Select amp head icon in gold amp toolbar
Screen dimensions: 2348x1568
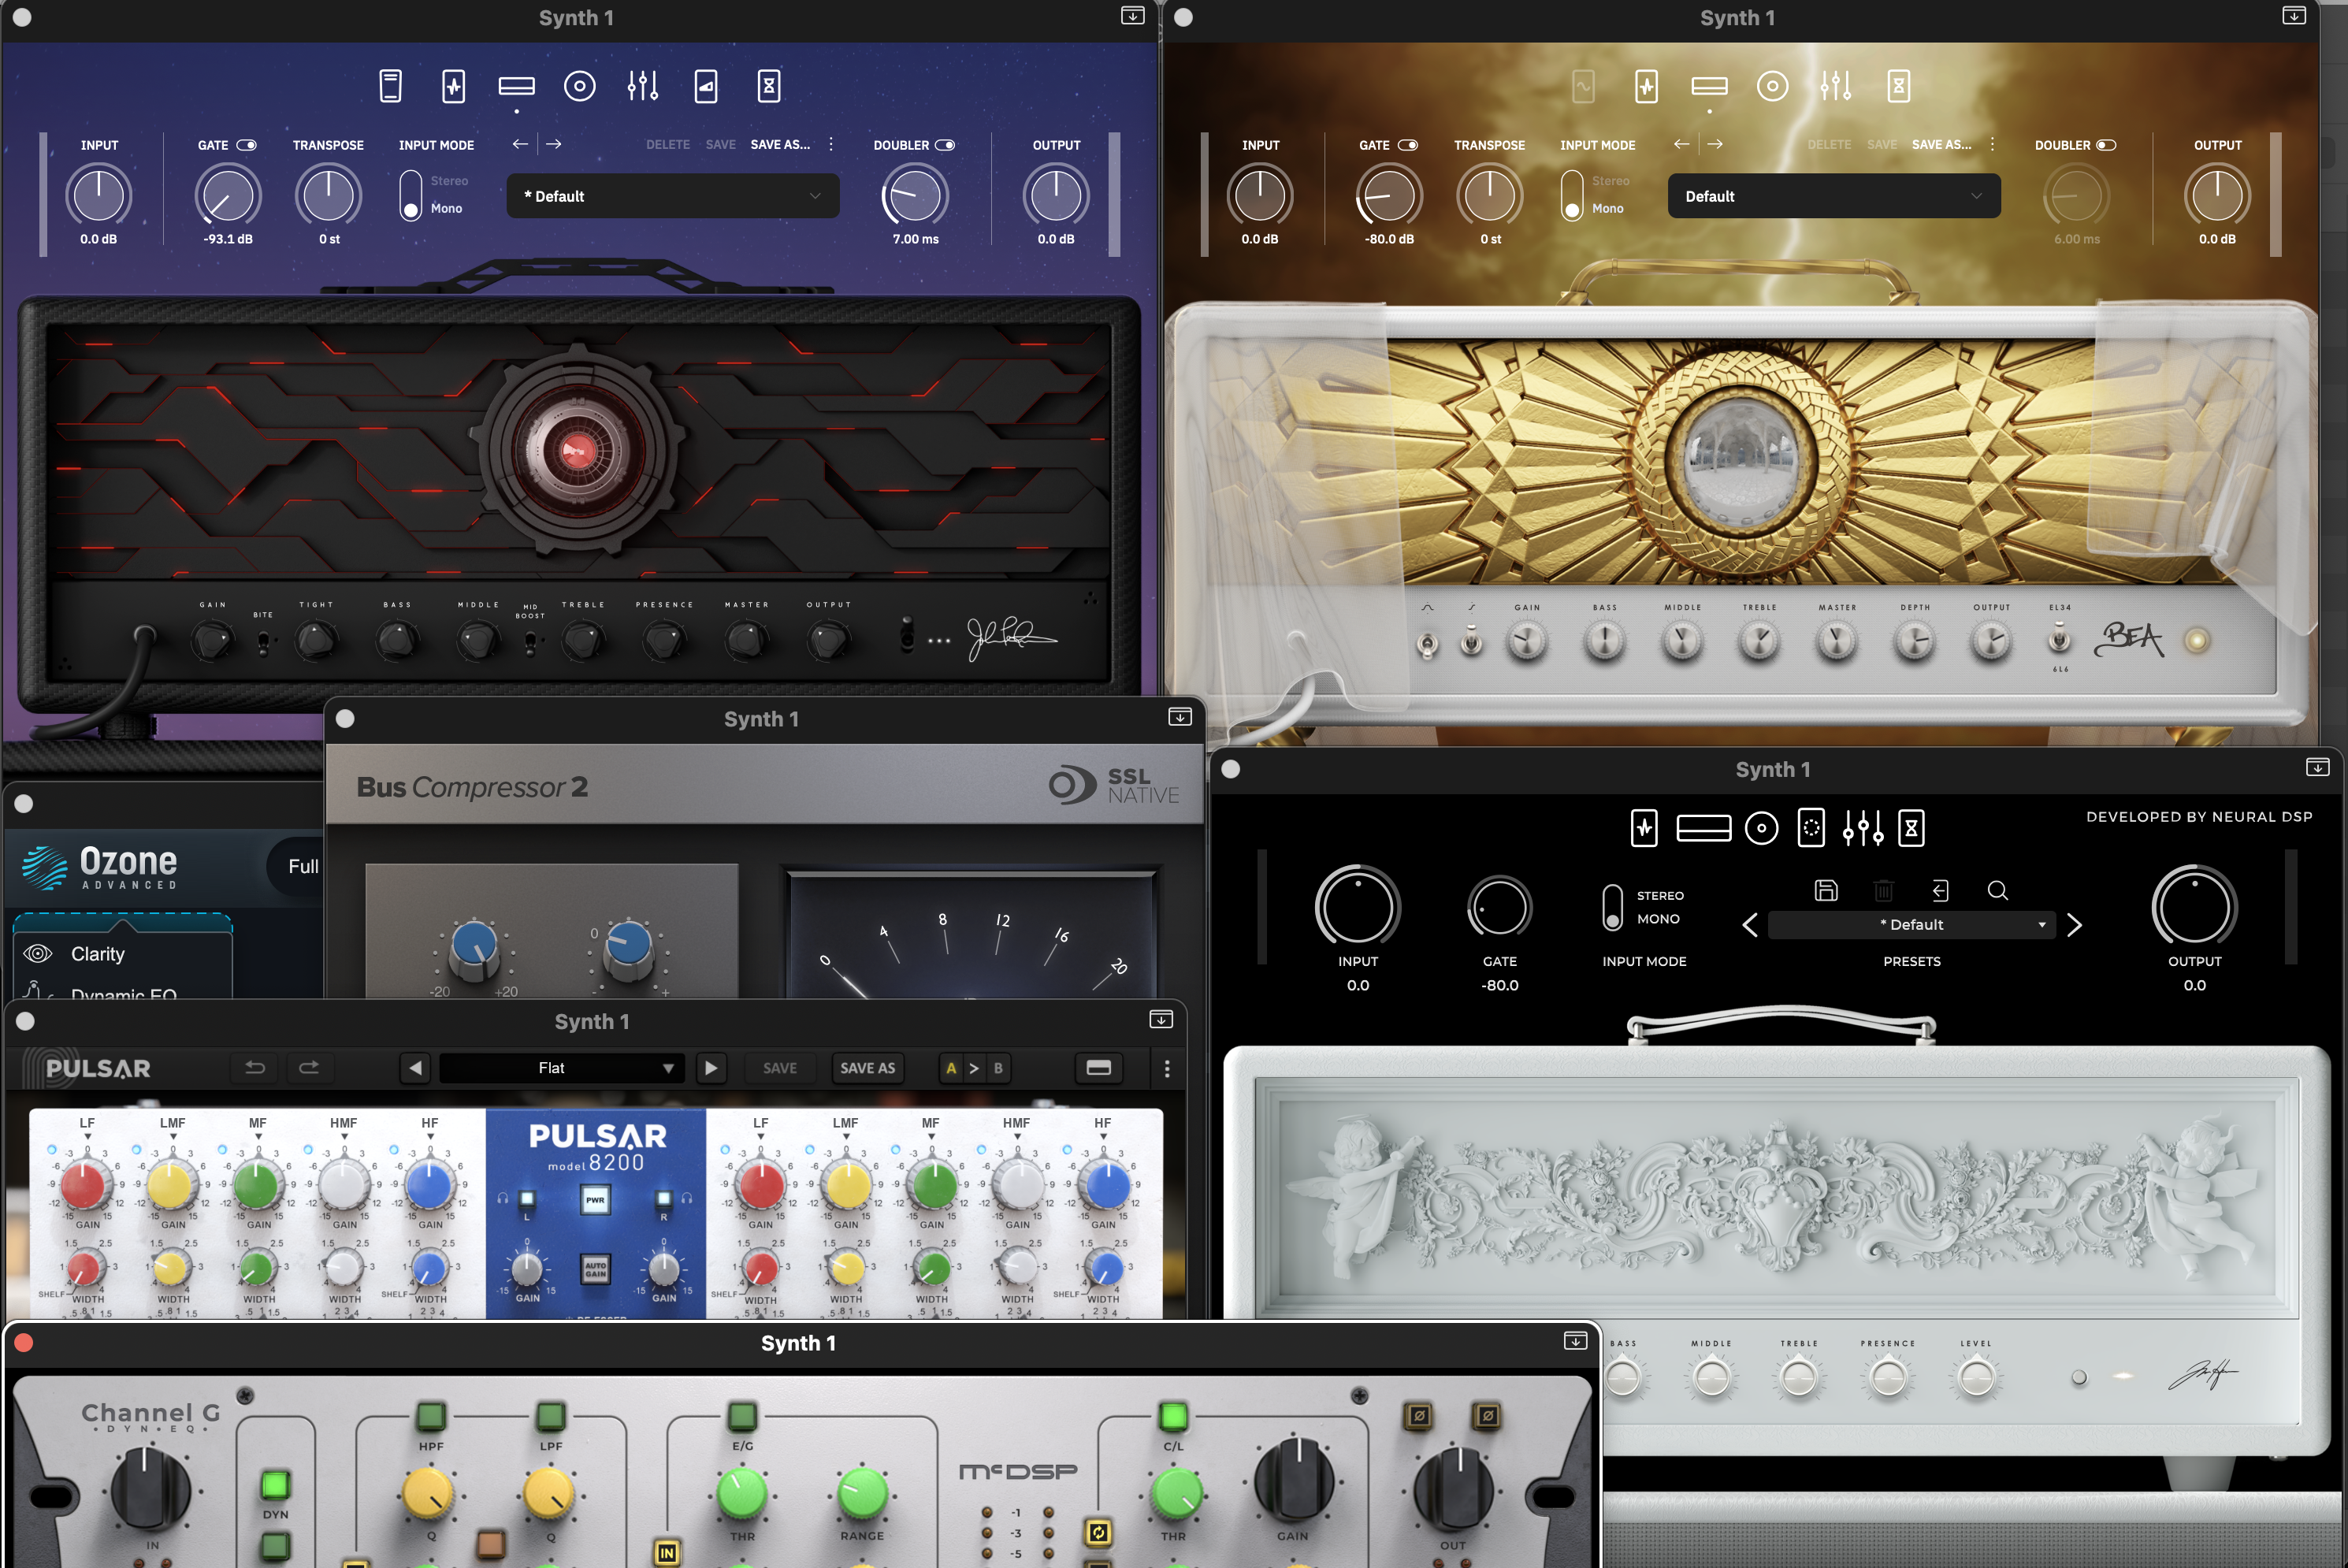[x=1709, y=86]
